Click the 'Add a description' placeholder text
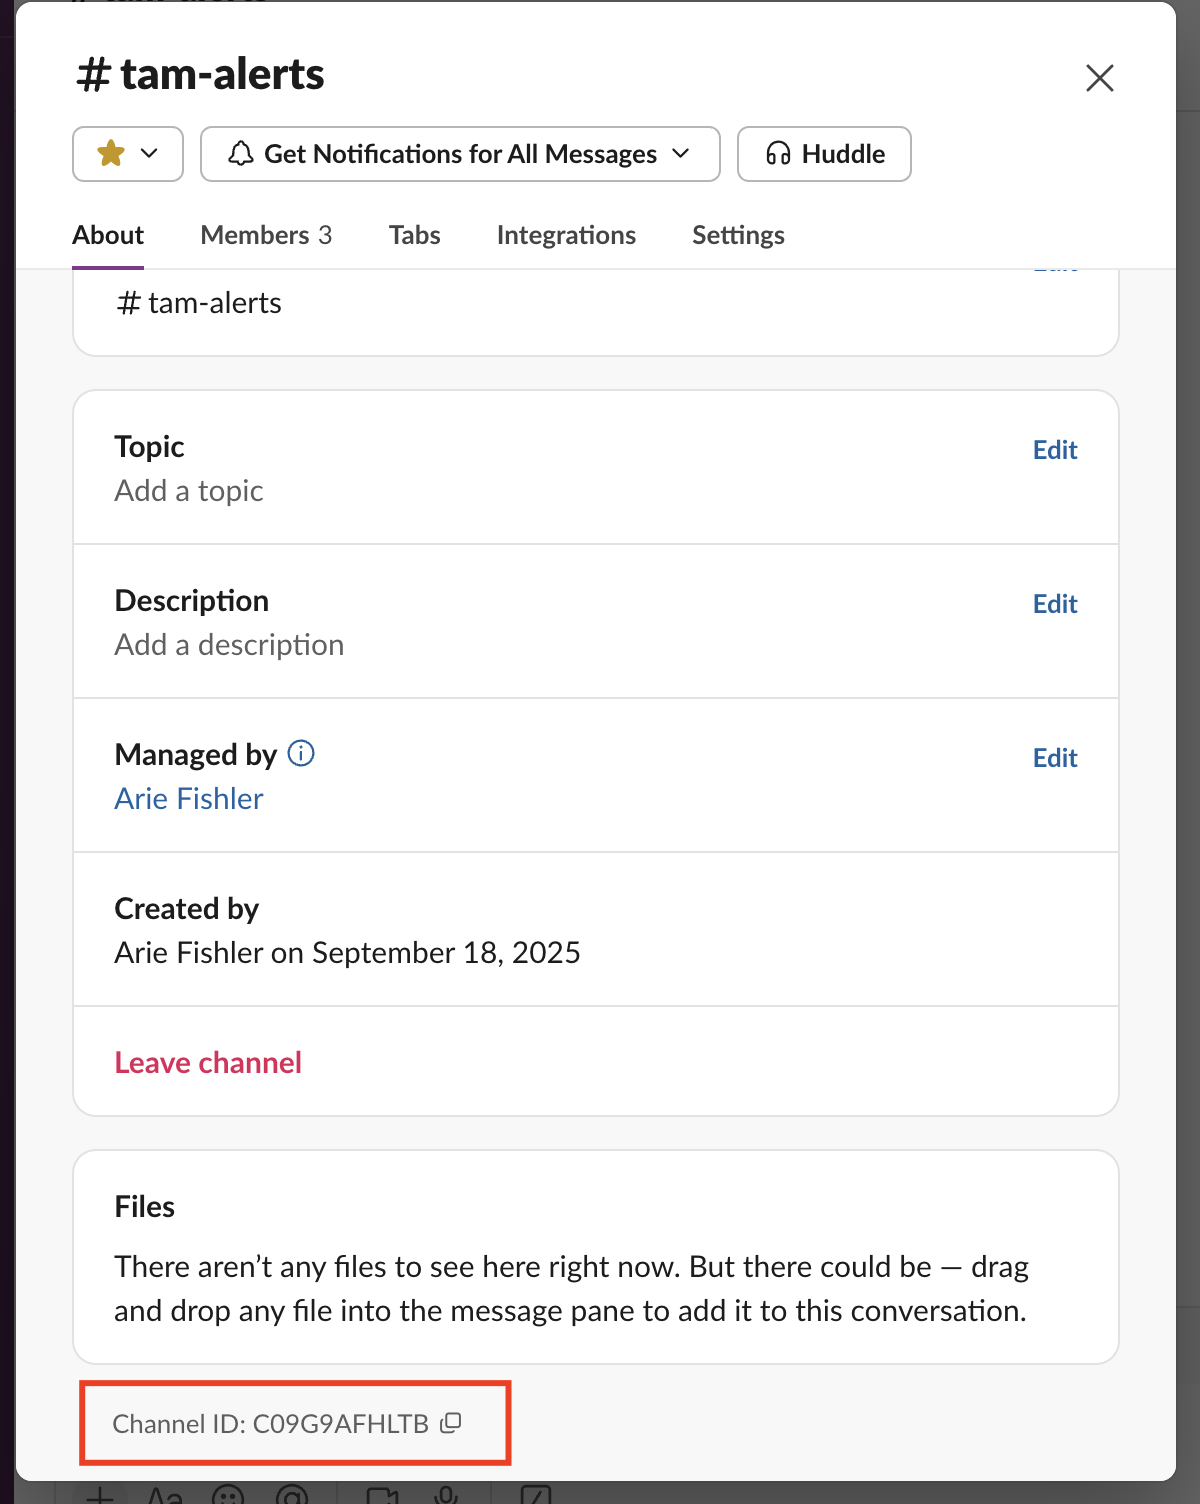Viewport: 1200px width, 1504px height. [229, 645]
